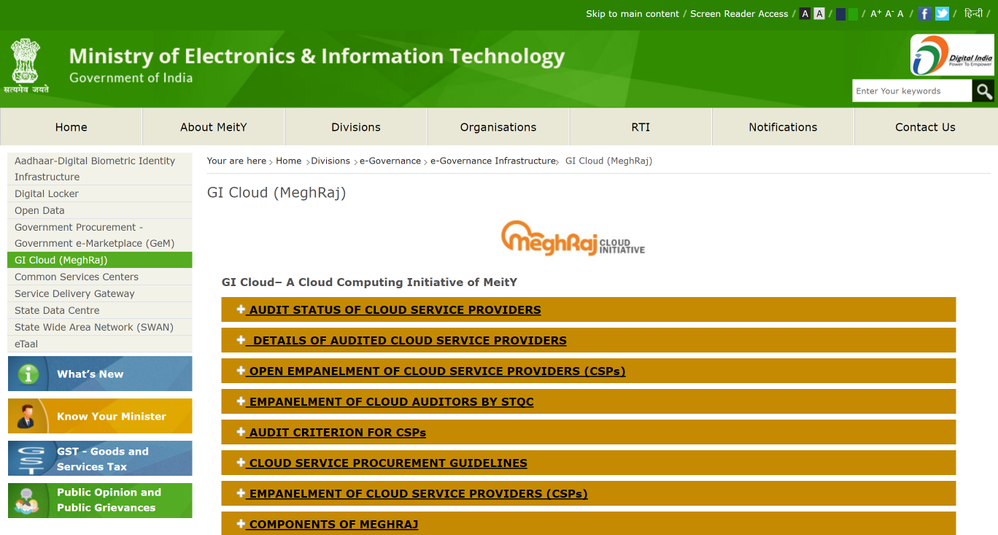Click the MeghRaj Cloud Initiative logo
The height and width of the screenshot is (535, 998).
[573, 238]
